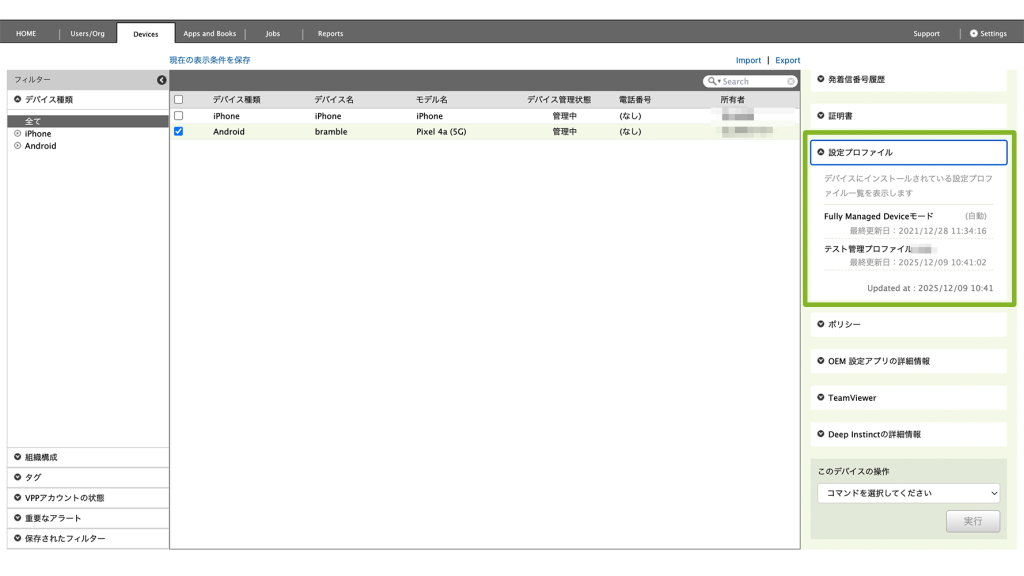Open the コマンドを選択してください dropdown

(x=908, y=493)
